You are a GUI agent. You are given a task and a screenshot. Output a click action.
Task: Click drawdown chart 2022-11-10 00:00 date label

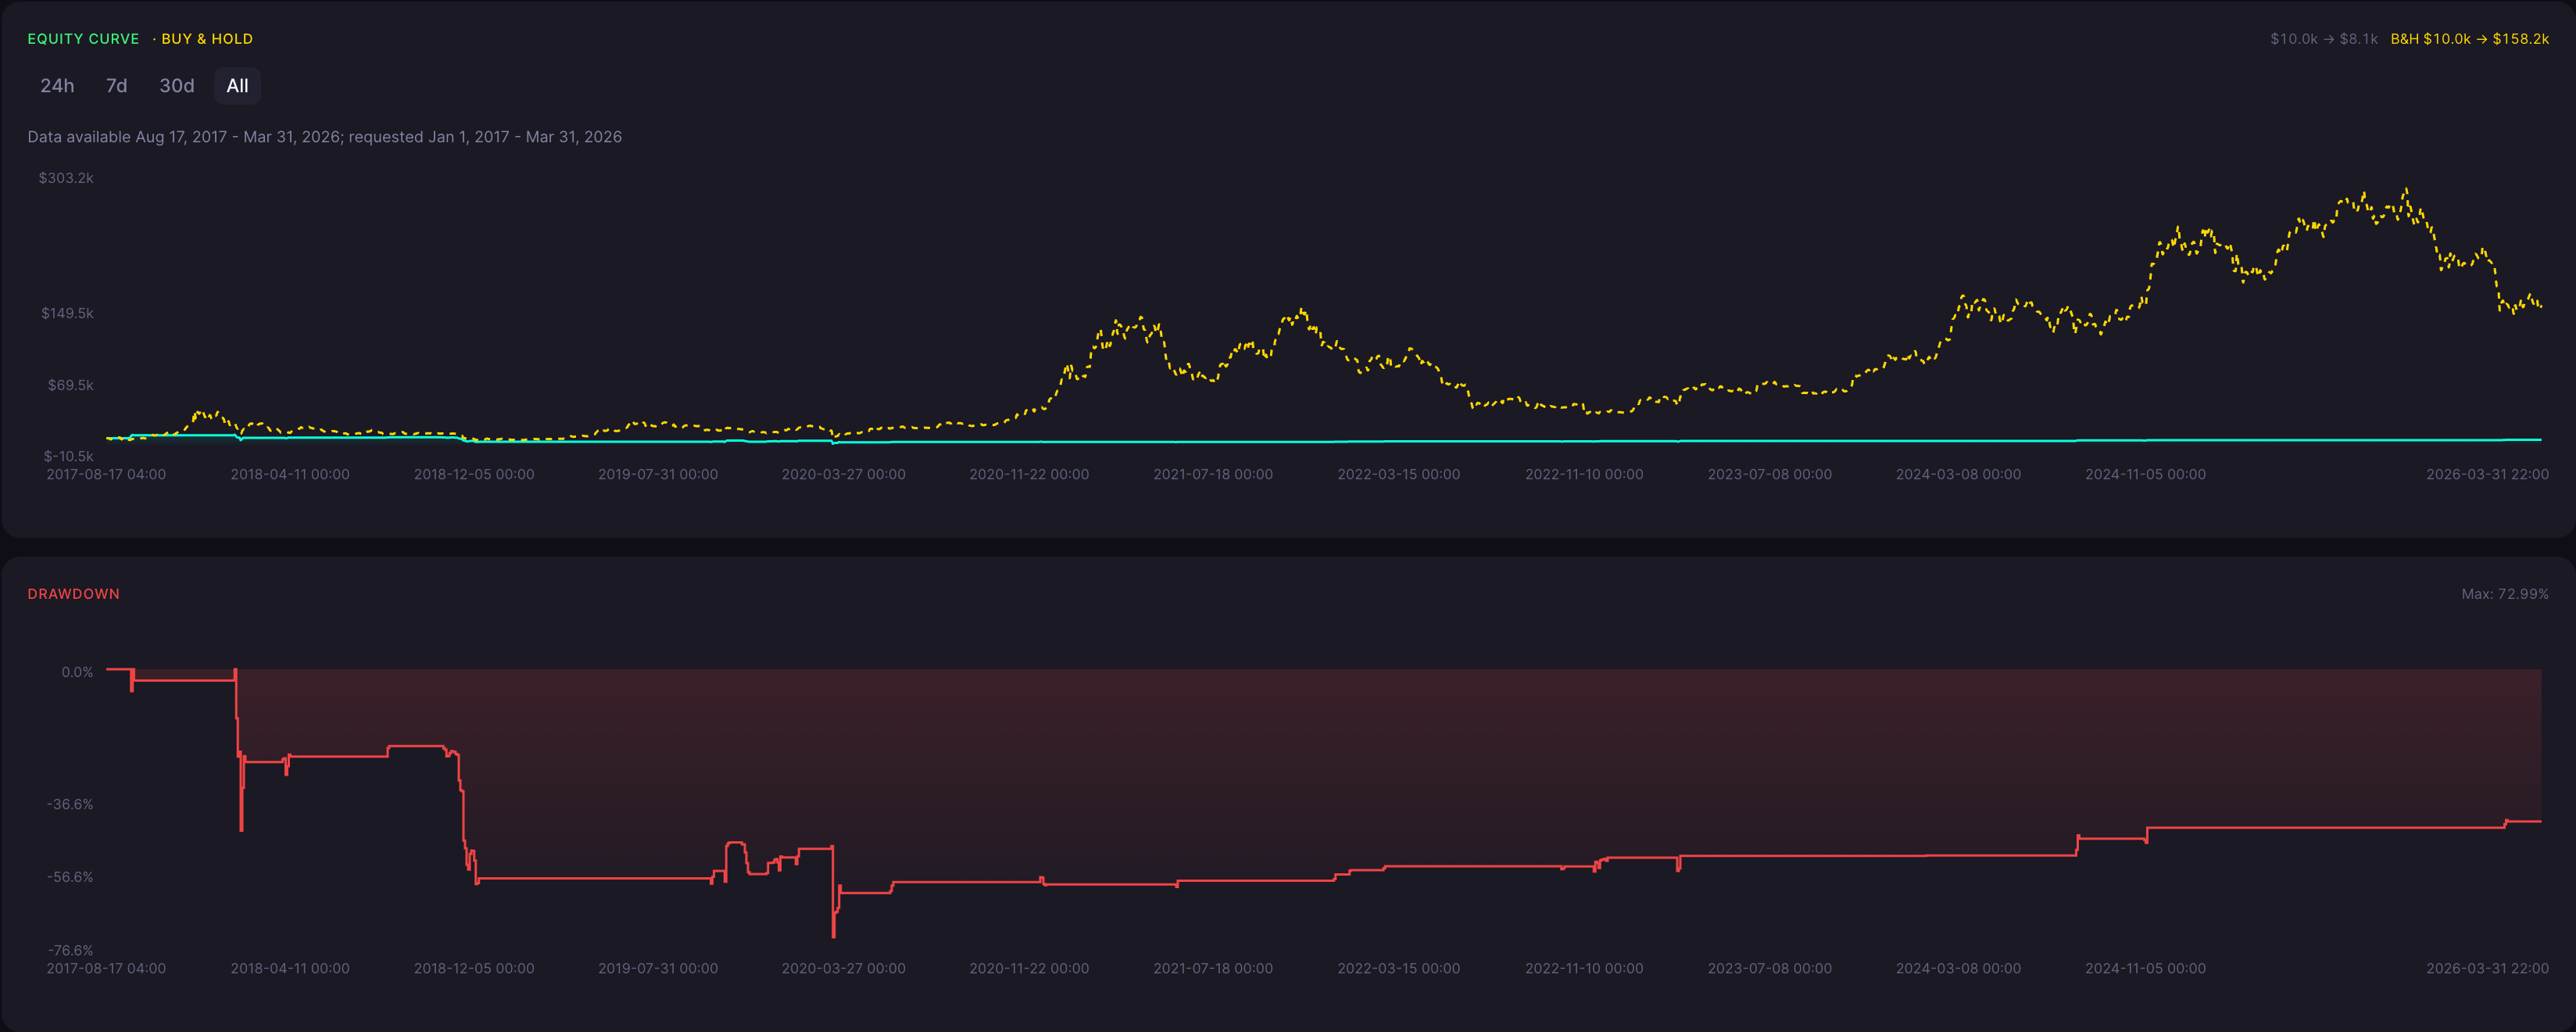(1584, 968)
